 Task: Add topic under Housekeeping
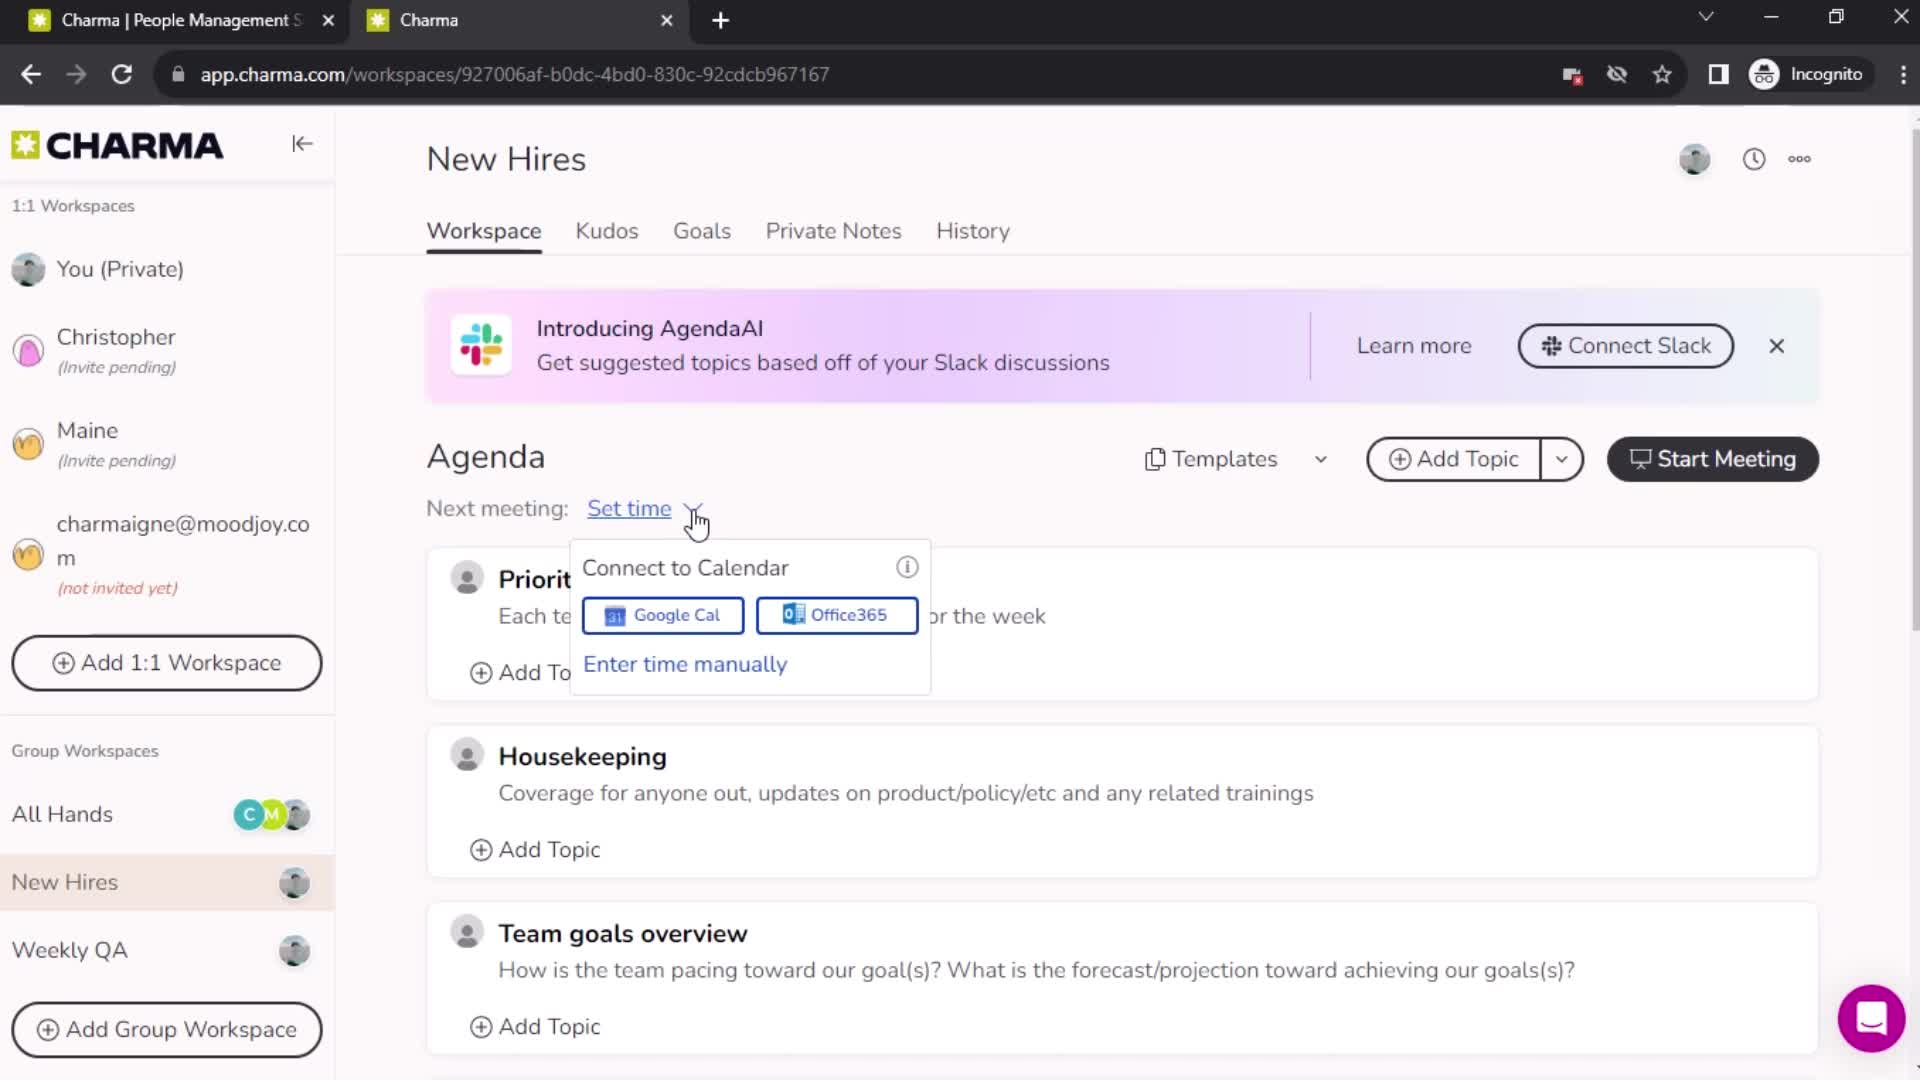pyautogui.click(x=535, y=849)
